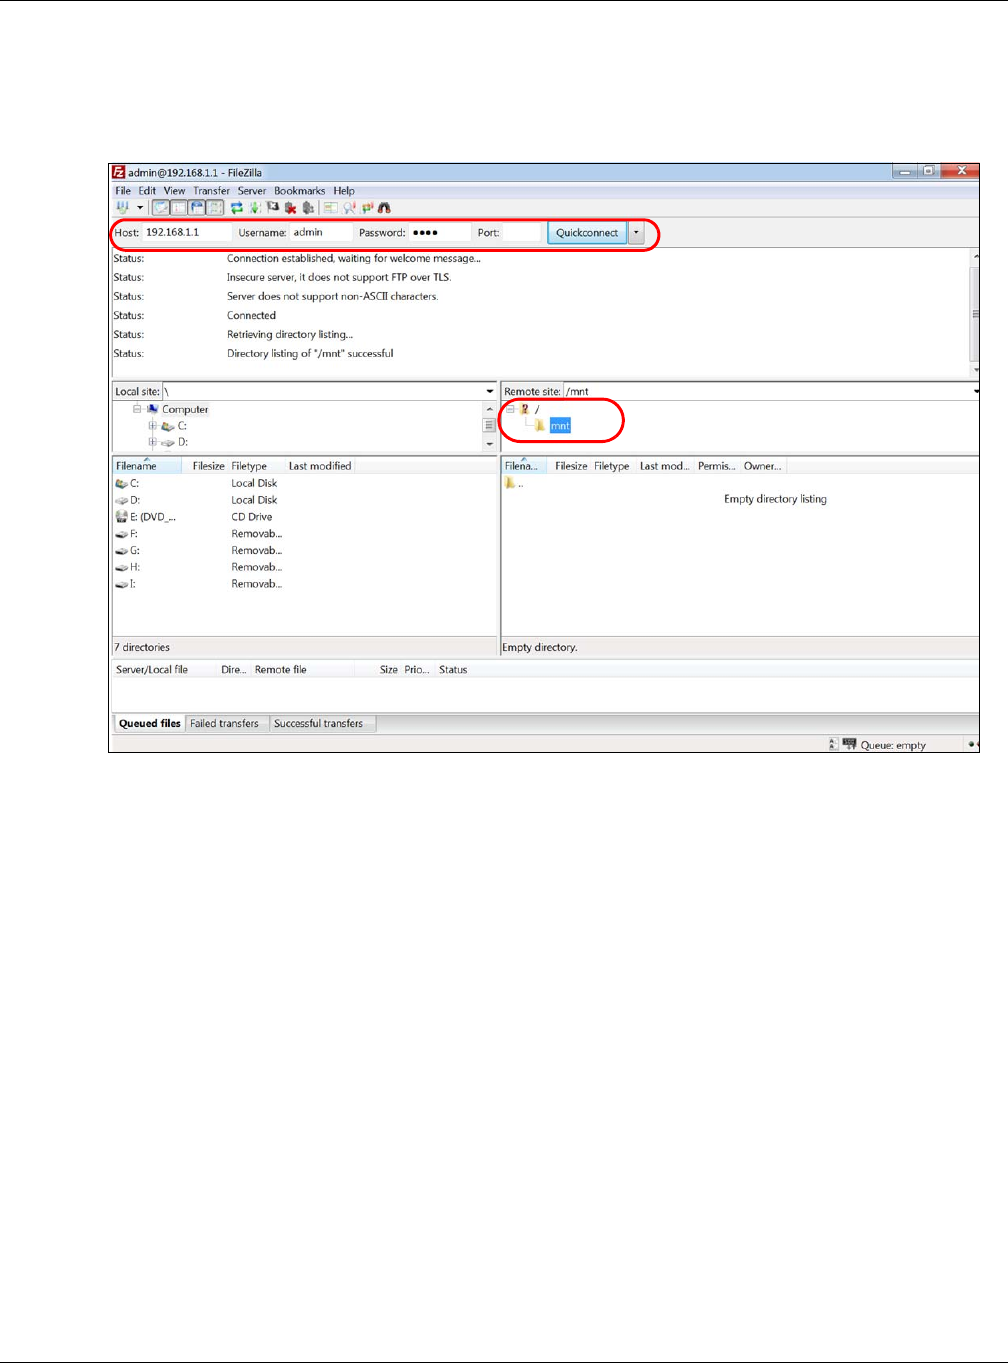Click the Username input field

click(x=321, y=232)
